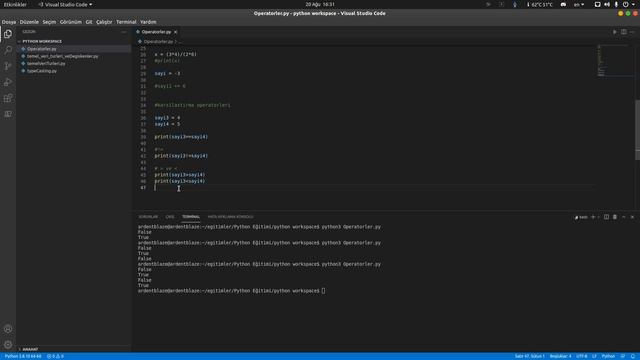Open the Accounts icon in activity bar
640x360 pixels.
point(8,329)
